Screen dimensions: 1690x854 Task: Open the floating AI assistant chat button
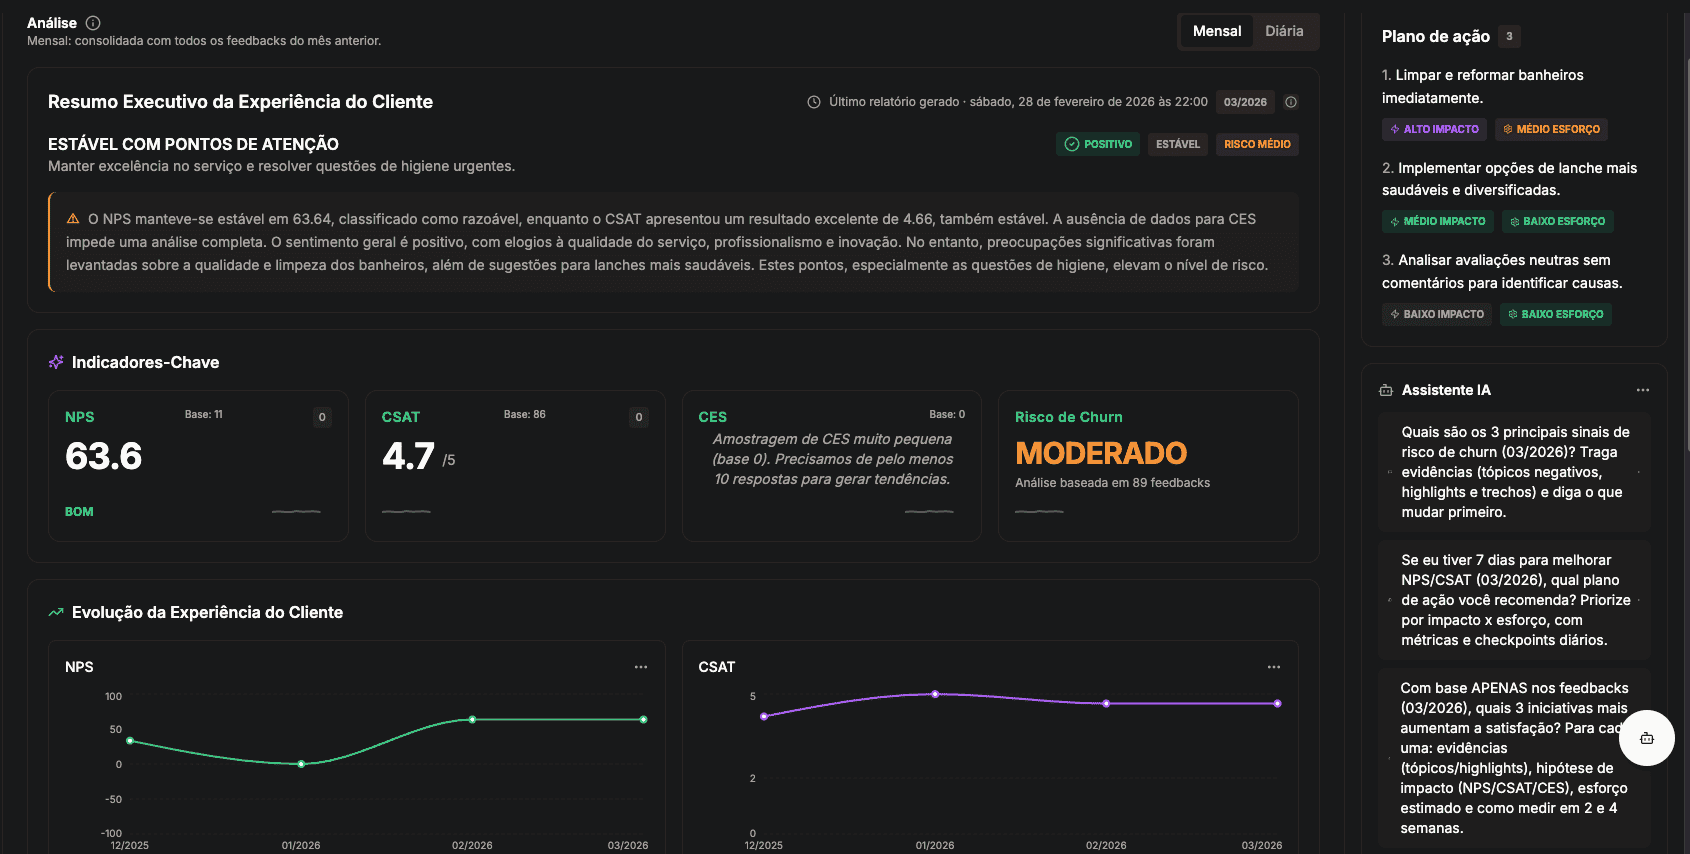tap(1647, 738)
